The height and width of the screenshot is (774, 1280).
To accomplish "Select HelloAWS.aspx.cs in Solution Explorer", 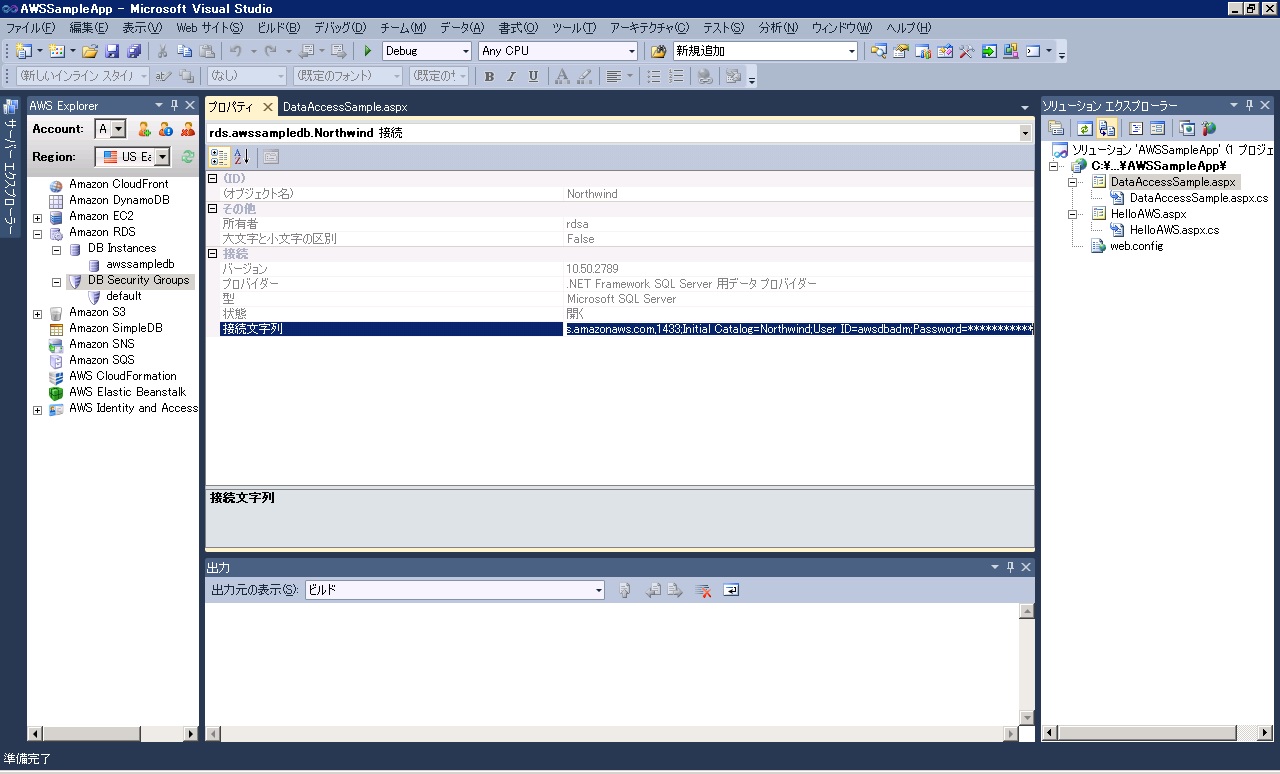I will (1174, 230).
